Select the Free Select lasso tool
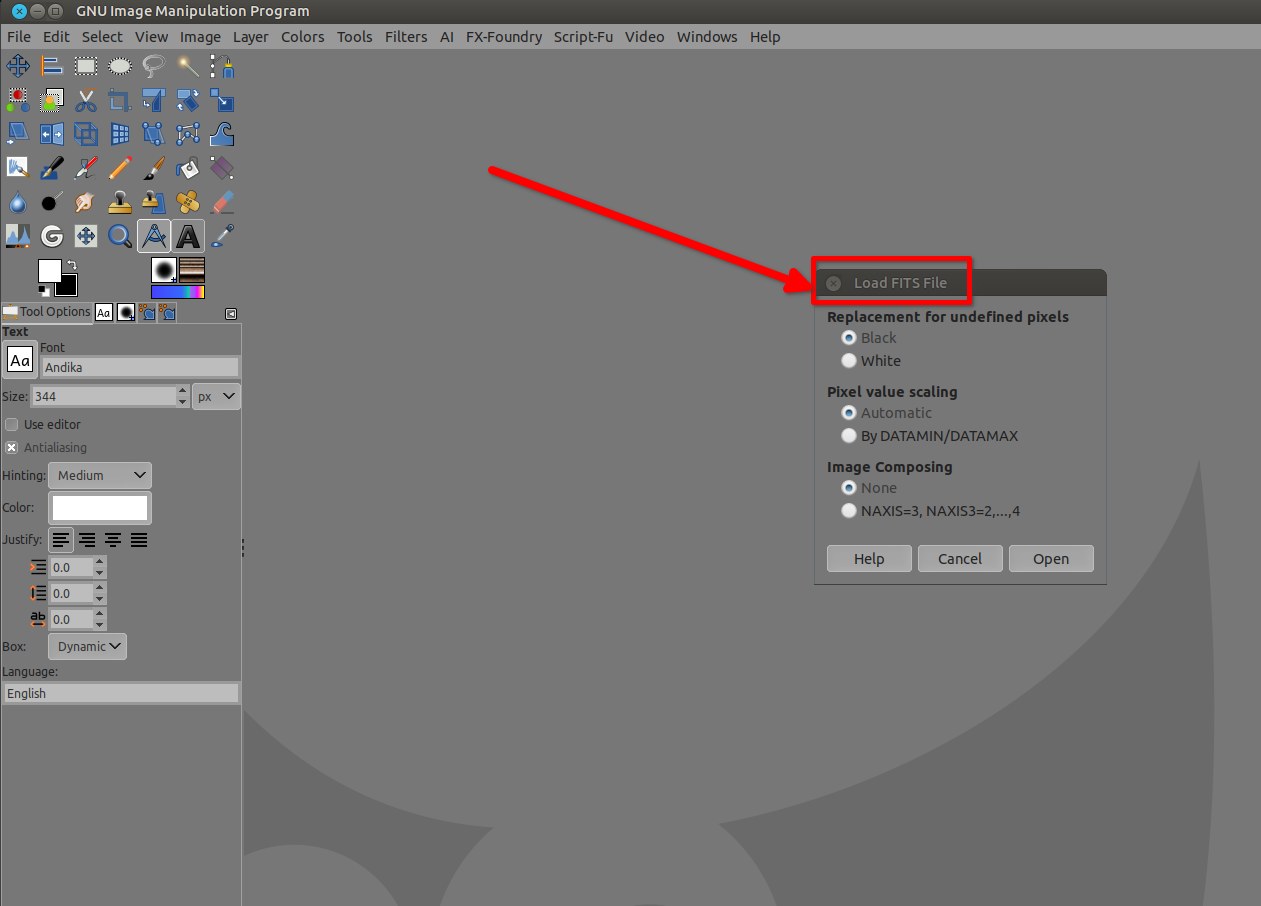 154,67
